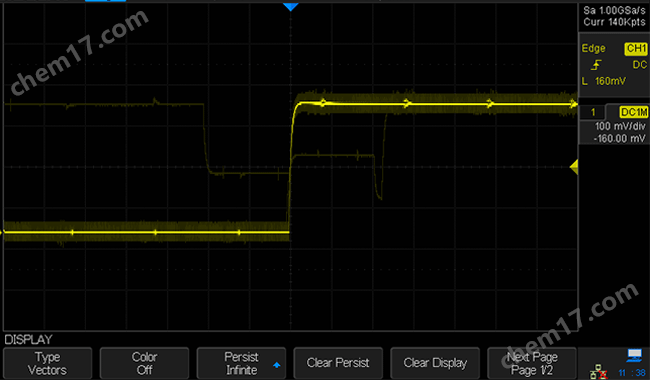Click the 100 mV/div vertical scale readout
The width and height of the screenshot is (650, 380).
coord(620,126)
